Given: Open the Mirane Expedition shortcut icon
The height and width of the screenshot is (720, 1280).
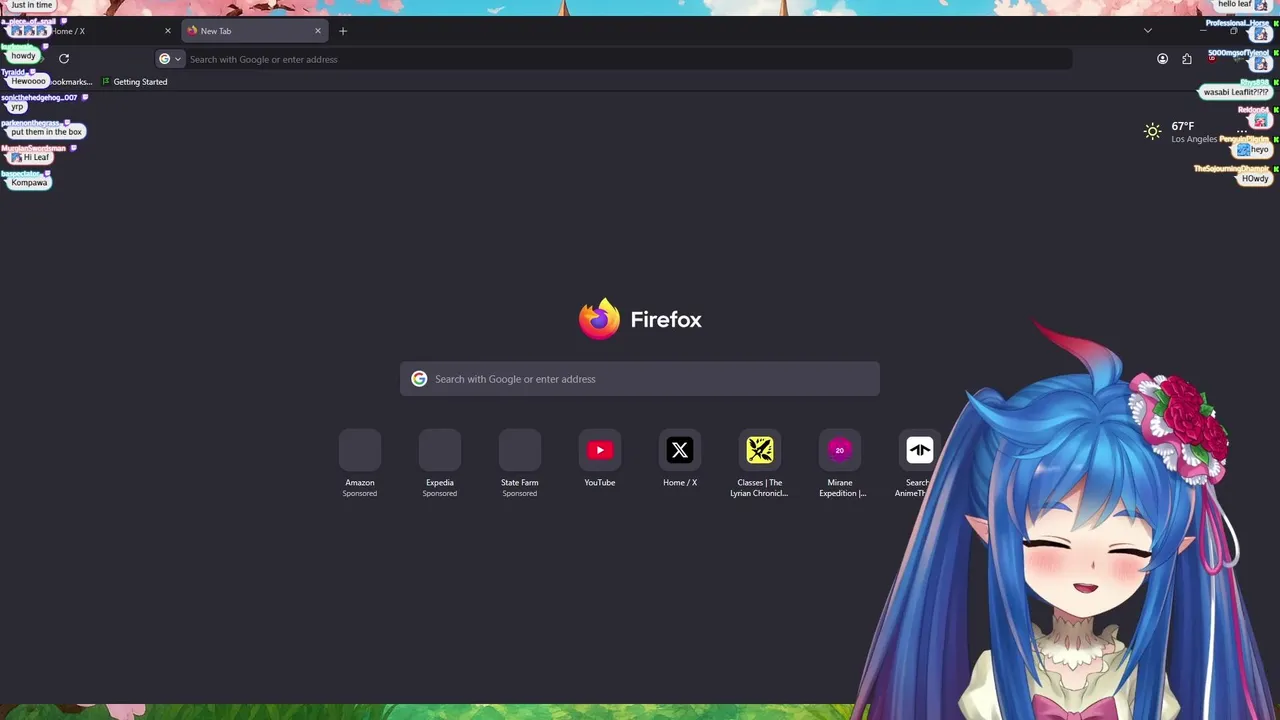Looking at the screenshot, I should tap(840, 450).
